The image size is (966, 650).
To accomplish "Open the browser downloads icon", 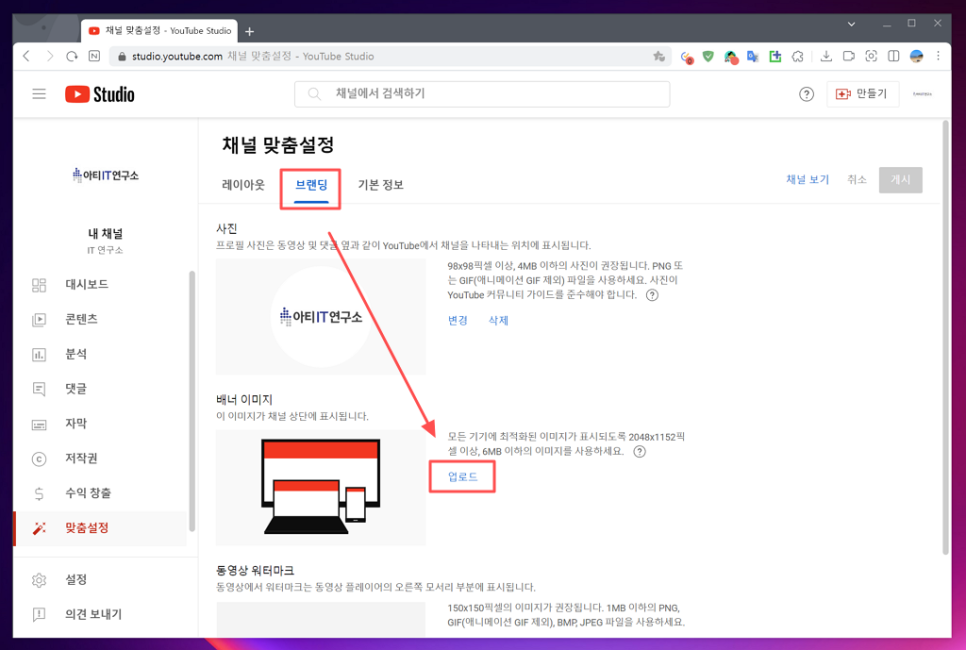I will [x=826, y=57].
